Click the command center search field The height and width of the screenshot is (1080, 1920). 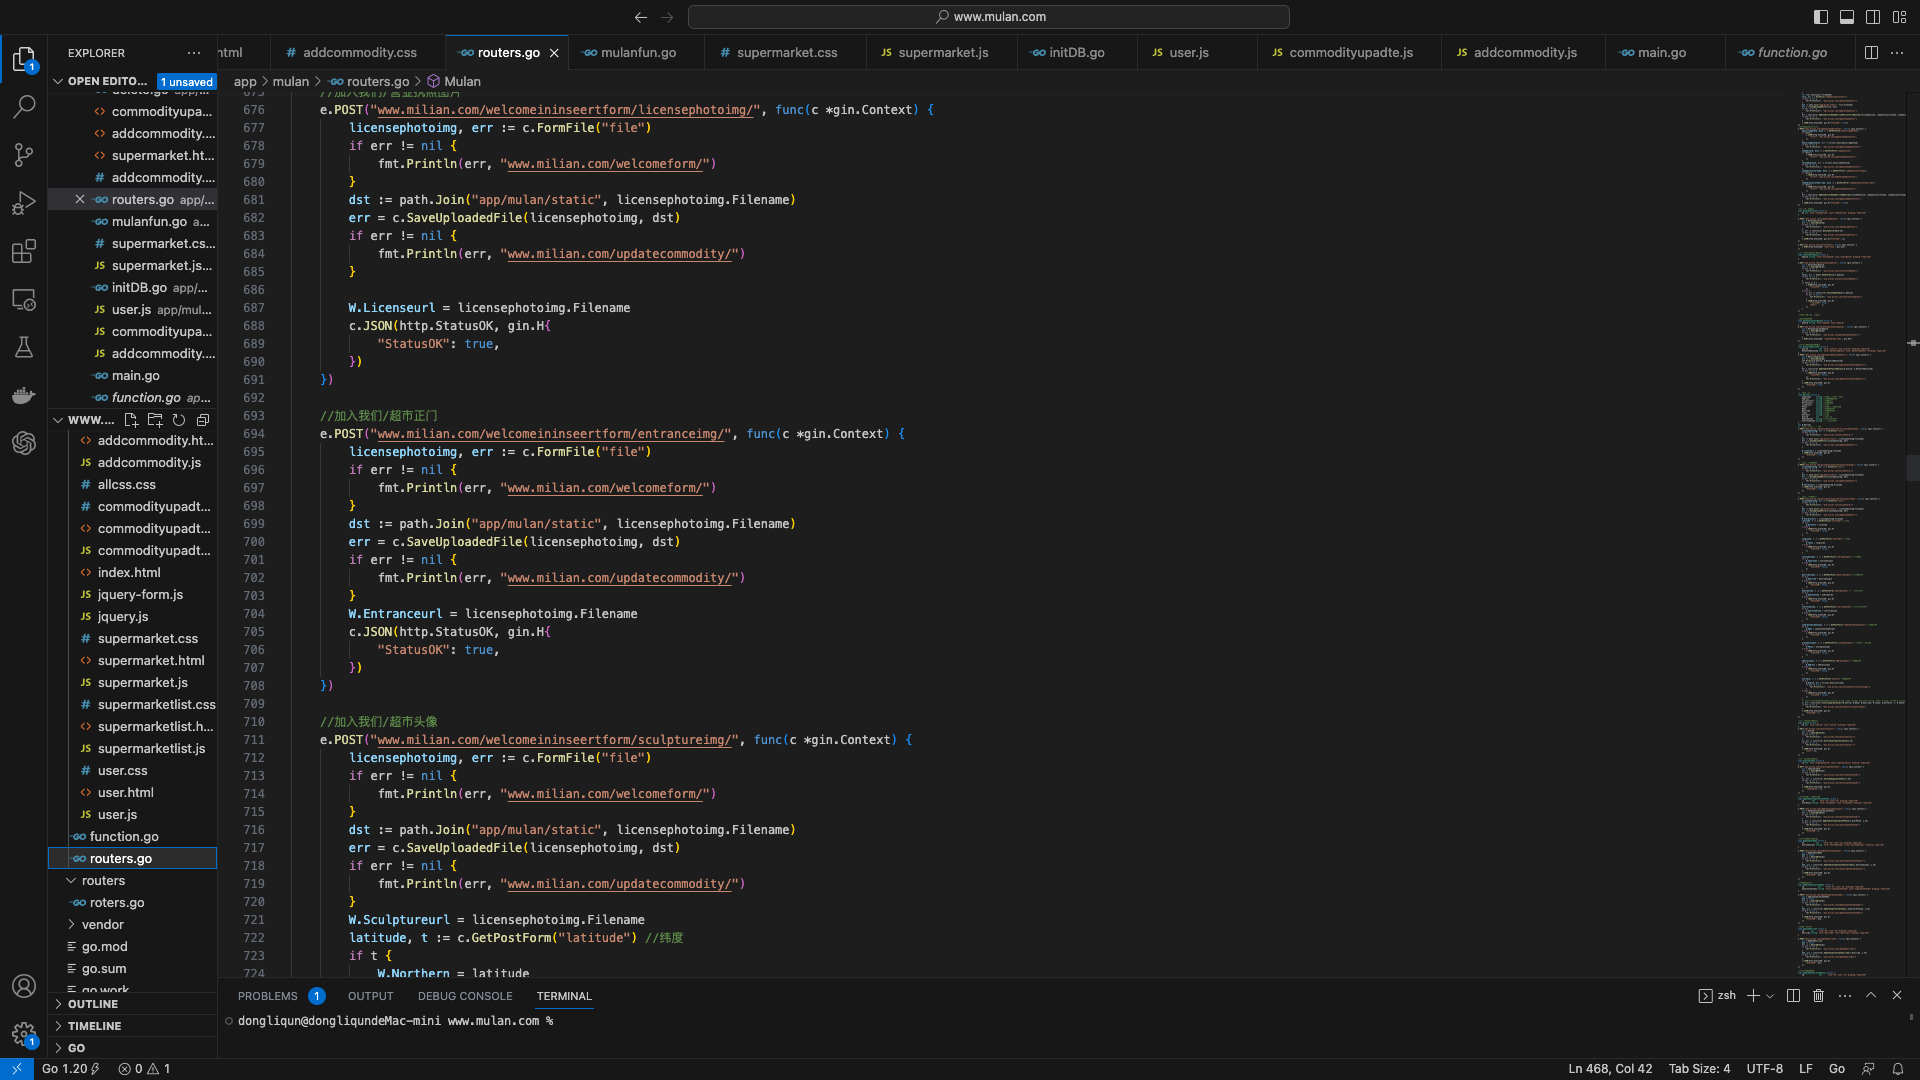pyautogui.click(x=989, y=17)
